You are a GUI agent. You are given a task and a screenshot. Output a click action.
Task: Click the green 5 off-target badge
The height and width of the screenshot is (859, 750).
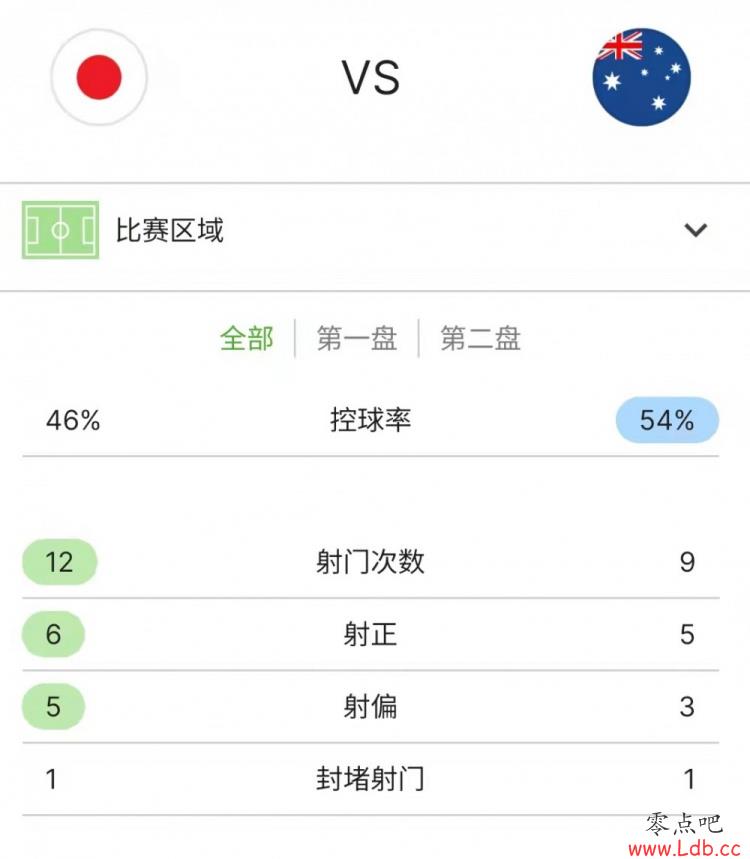[53, 706]
